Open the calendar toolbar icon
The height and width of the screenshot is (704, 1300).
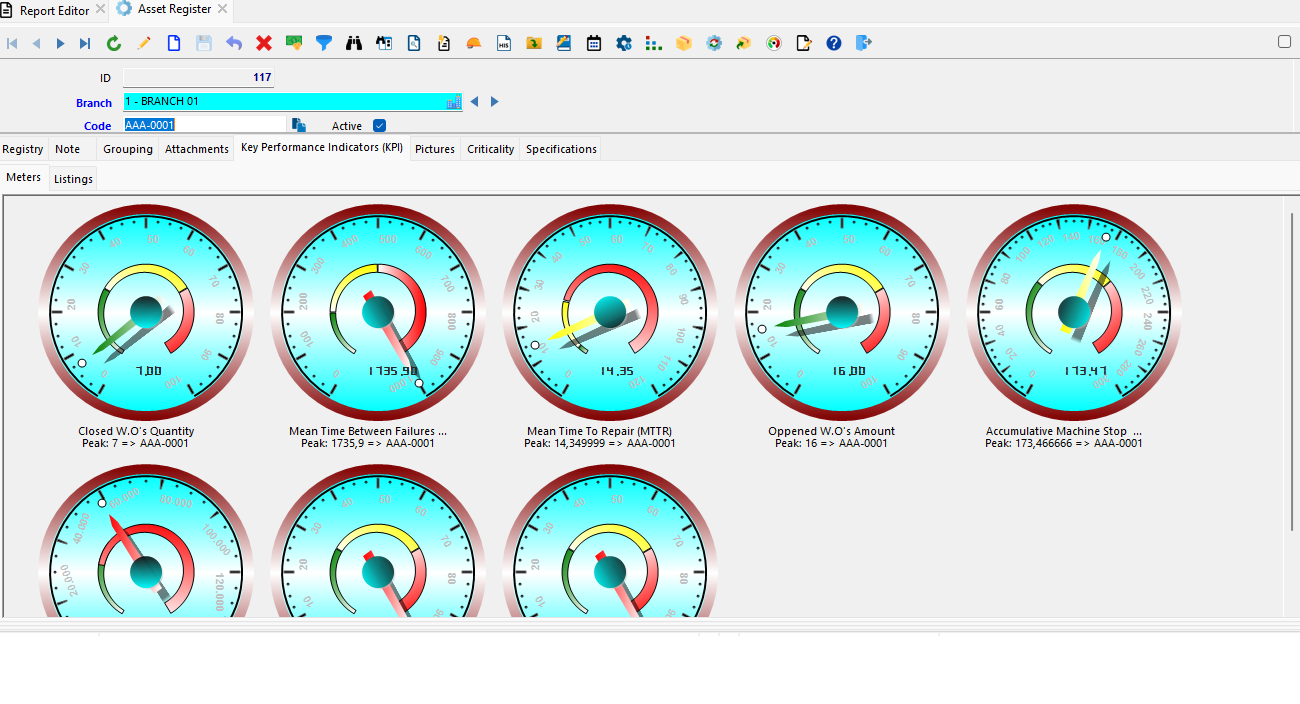[593, 43]
